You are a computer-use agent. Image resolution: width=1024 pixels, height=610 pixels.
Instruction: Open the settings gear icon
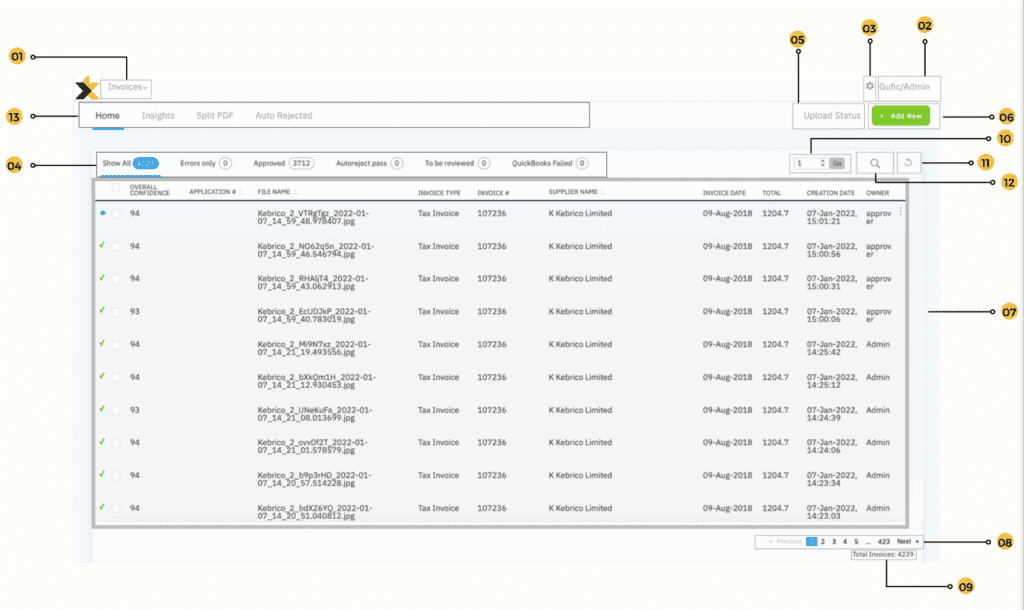[x=869, y=87]
